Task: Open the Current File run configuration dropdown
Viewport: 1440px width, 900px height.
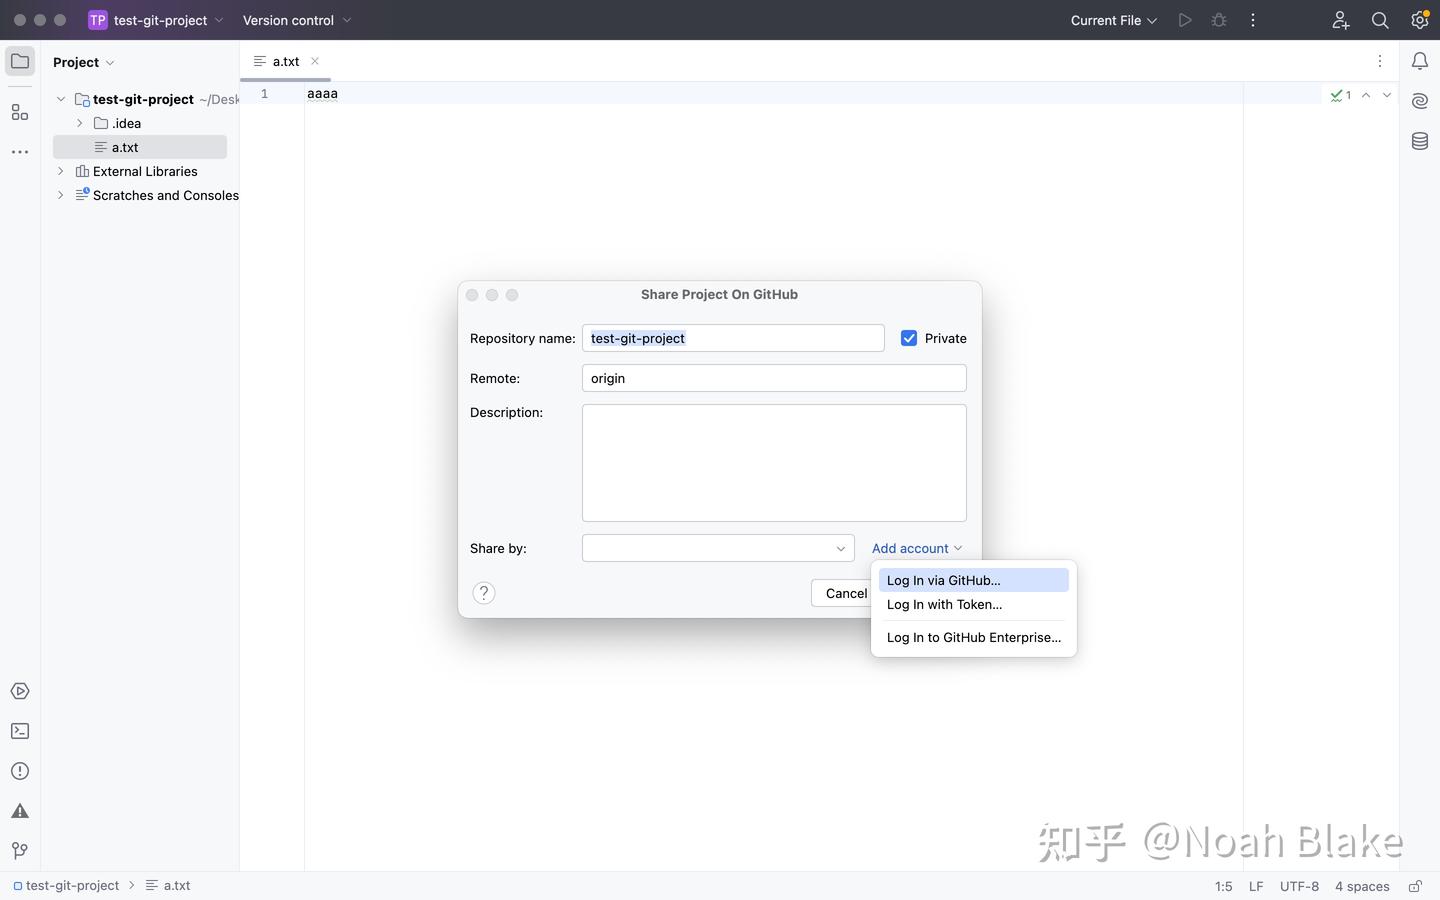Action: tap(1114, 20)
